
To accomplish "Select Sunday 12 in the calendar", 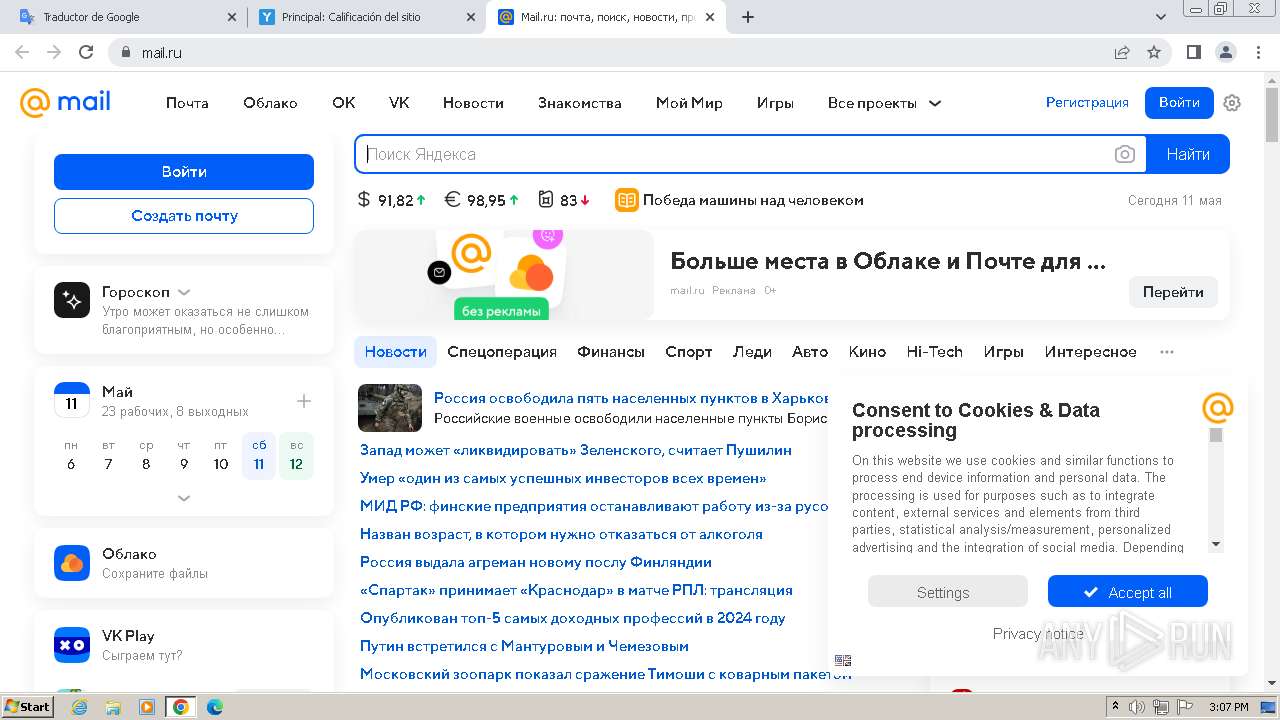I will click(x=296, y=455).
